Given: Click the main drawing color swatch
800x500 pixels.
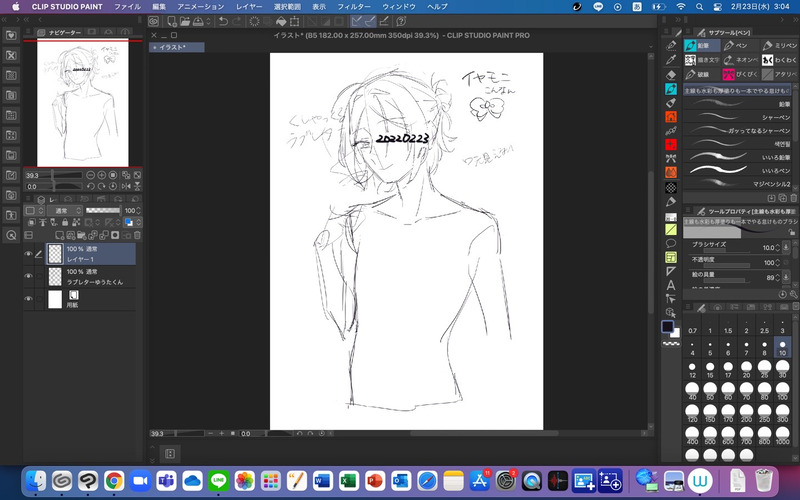Looking at the screenshot, I should pyautogui.click(x=667, y=327).
